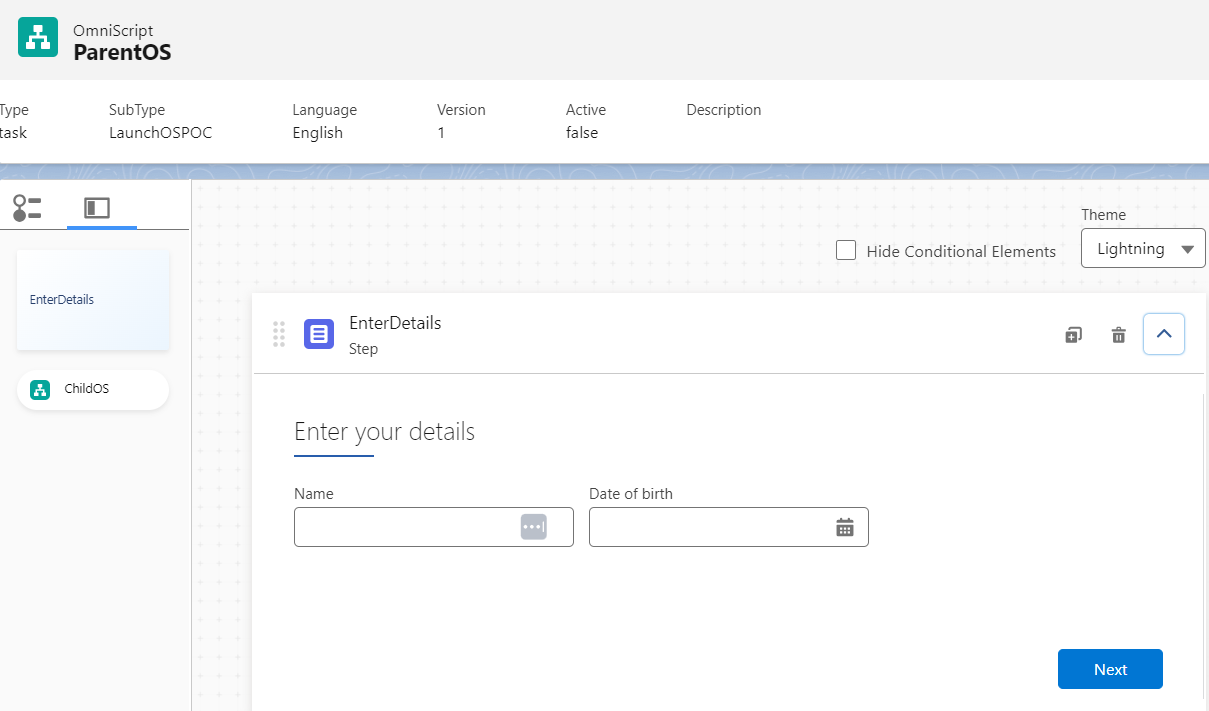Collapse the EnterDetails step section
Viewport: 1209px width, 711px height.
coord(1164,334)
